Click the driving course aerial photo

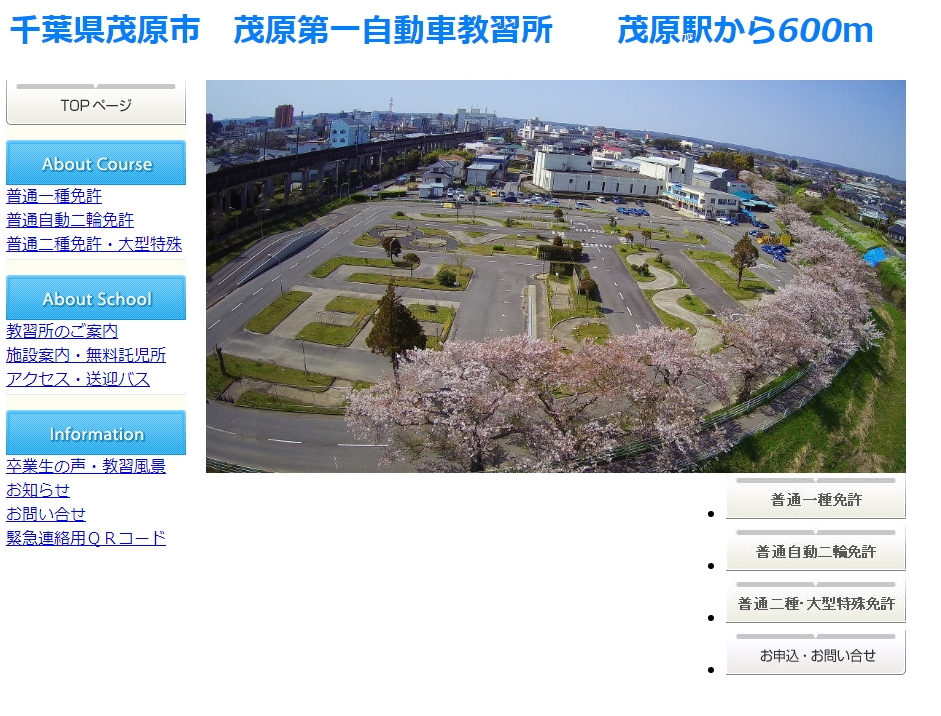click(x=557, y=275)
